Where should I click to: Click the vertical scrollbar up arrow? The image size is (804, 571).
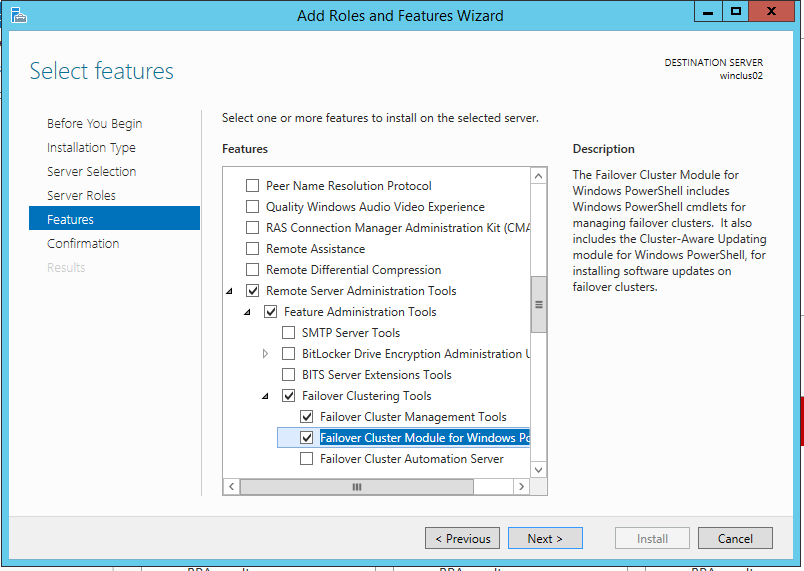[539, 176]
